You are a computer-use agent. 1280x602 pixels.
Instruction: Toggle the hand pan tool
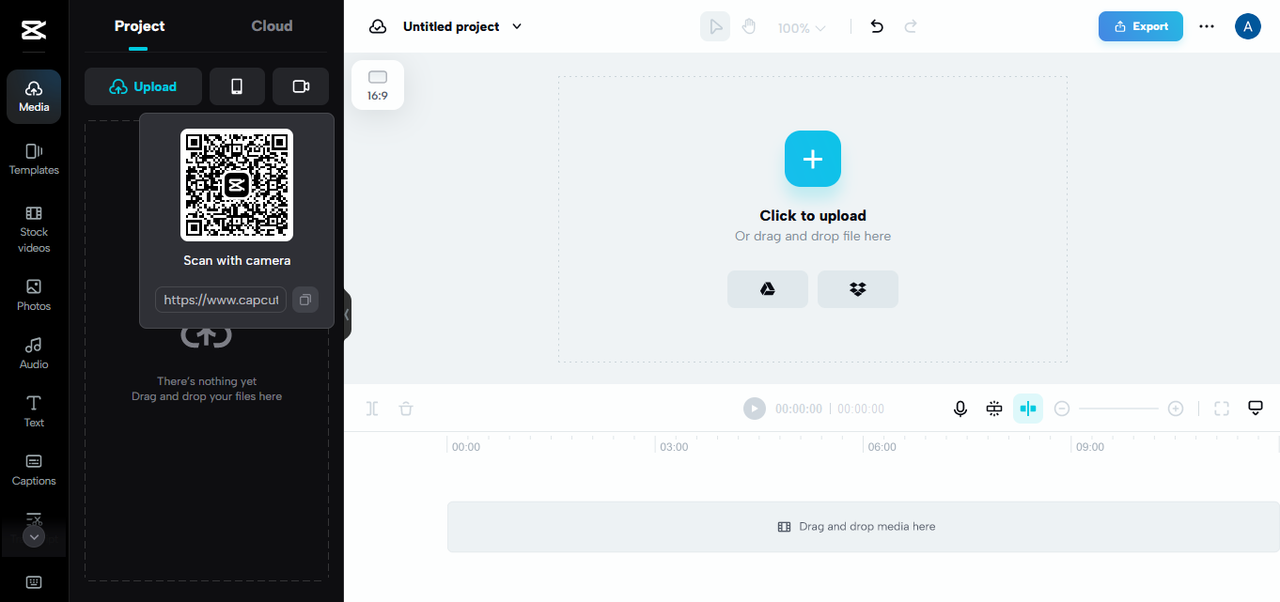click(x=749, y=27)
